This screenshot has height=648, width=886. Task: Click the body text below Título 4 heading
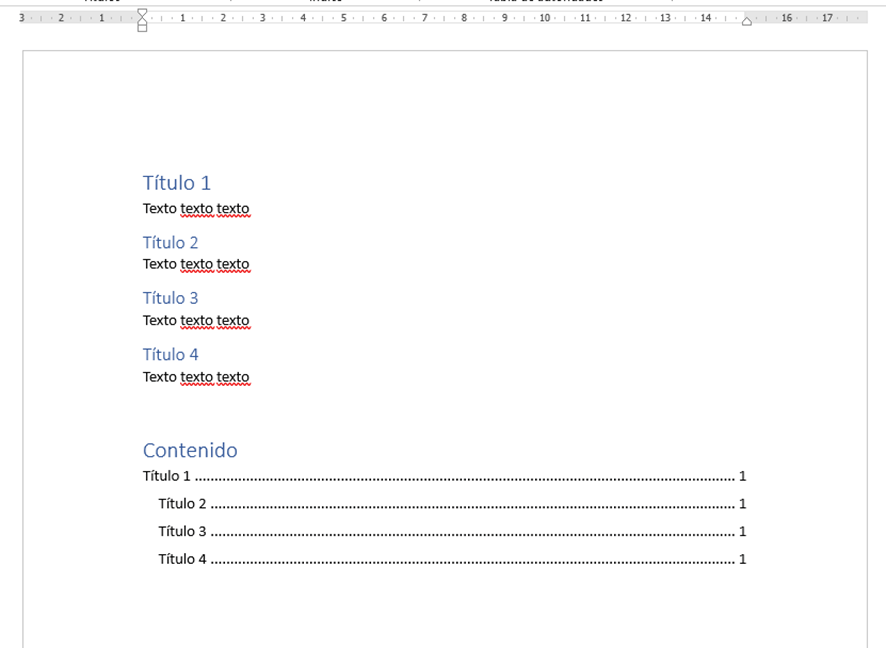click(x=196, y=377)
